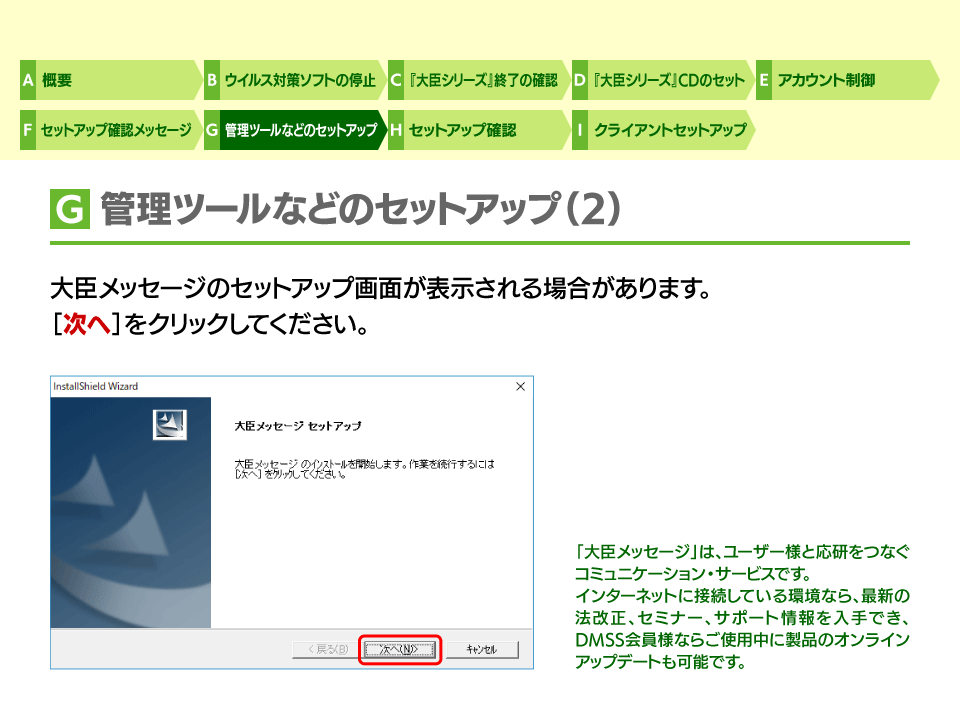
Task: Click the 大臣メッセージ セットアップ heading in wizard
Action: pos(298,426)
